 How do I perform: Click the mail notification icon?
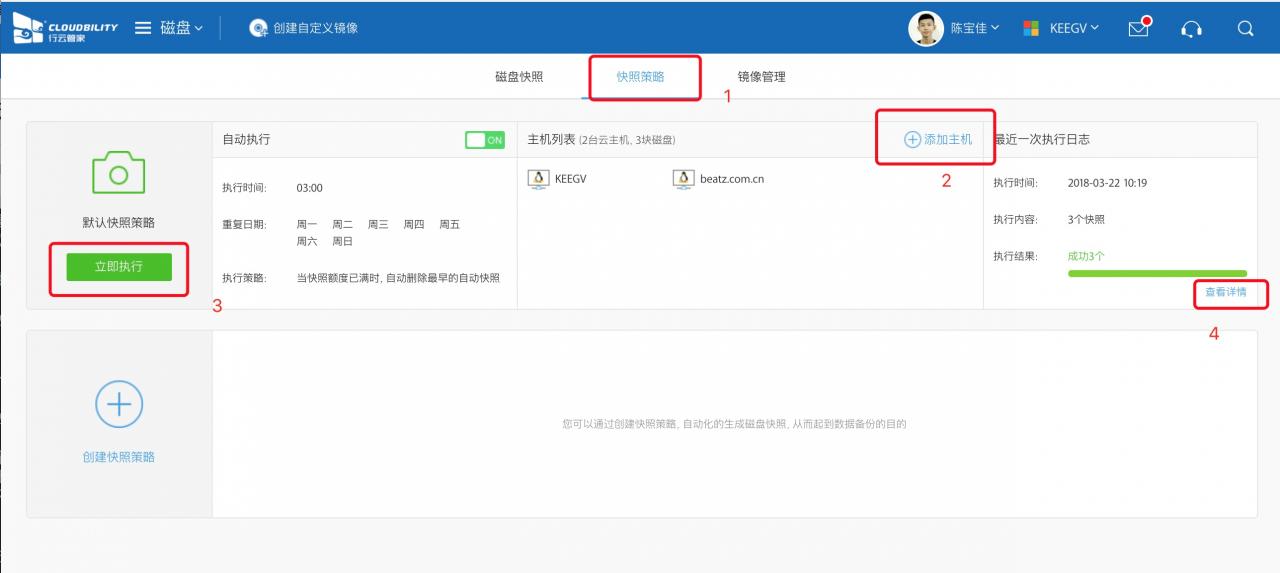pyautogui.click(x=1138, y=28)
